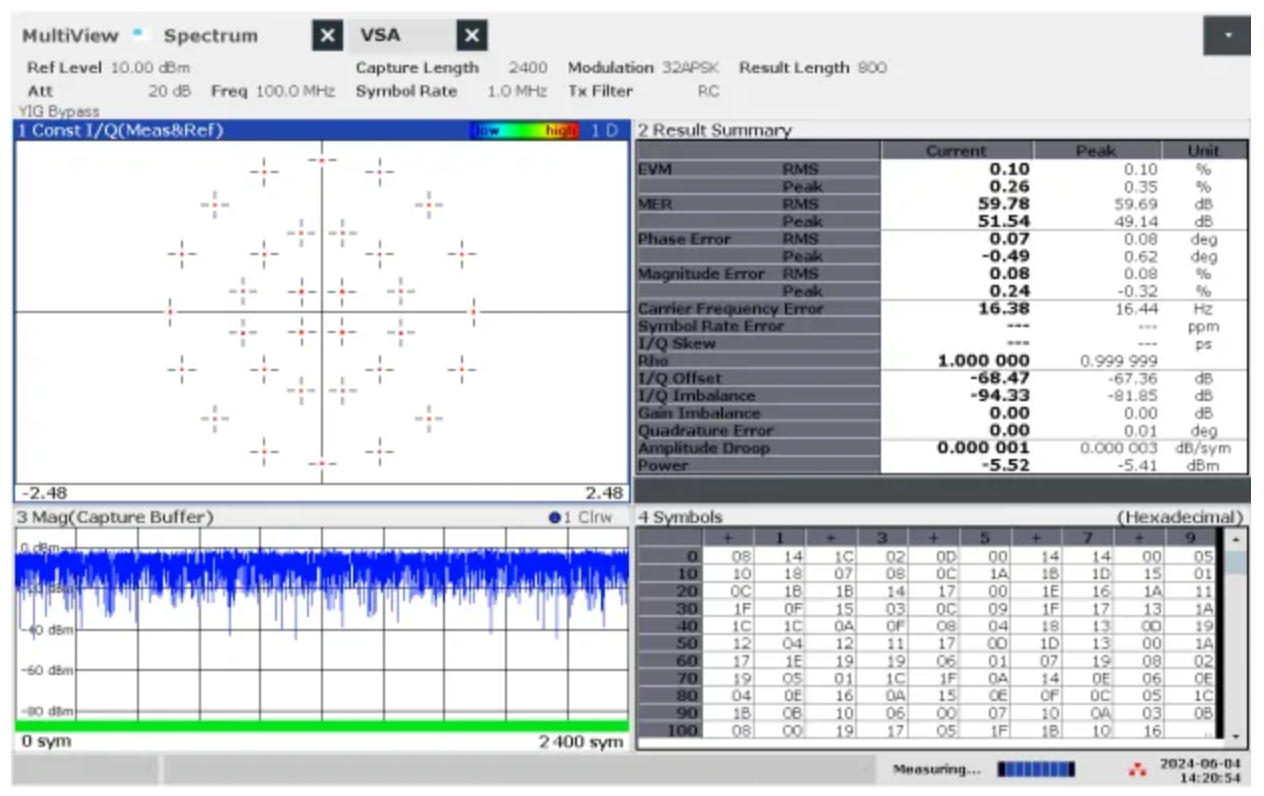Screen dimensions: 1264x796
Task: Switch to the Spectrum tab
Action: 211,36
